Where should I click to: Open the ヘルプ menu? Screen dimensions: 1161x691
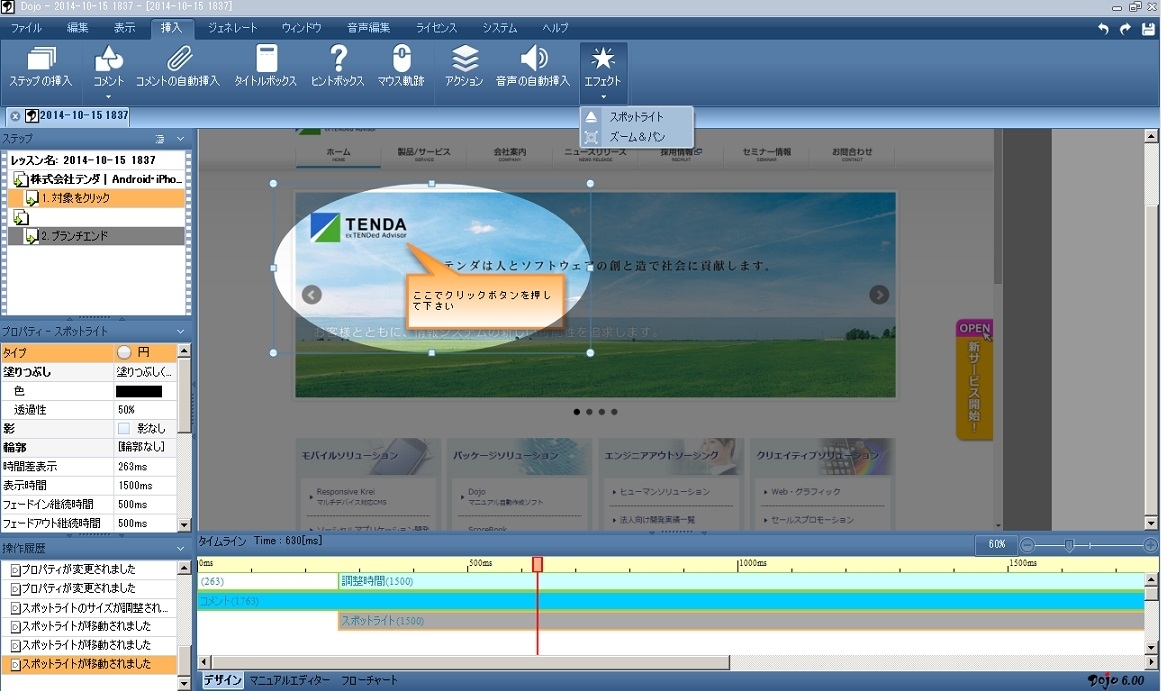555,28
